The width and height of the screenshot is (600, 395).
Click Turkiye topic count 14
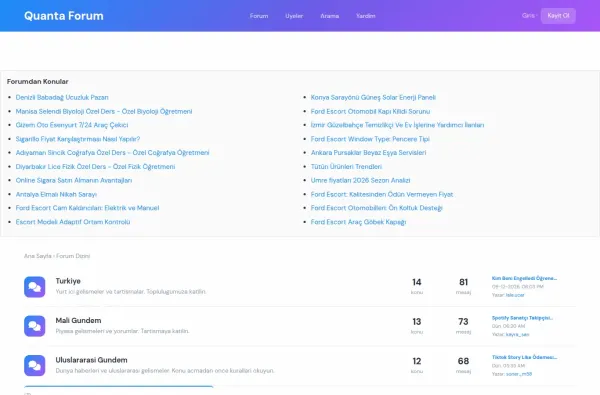pyautogui.click(x=417, y=282)
